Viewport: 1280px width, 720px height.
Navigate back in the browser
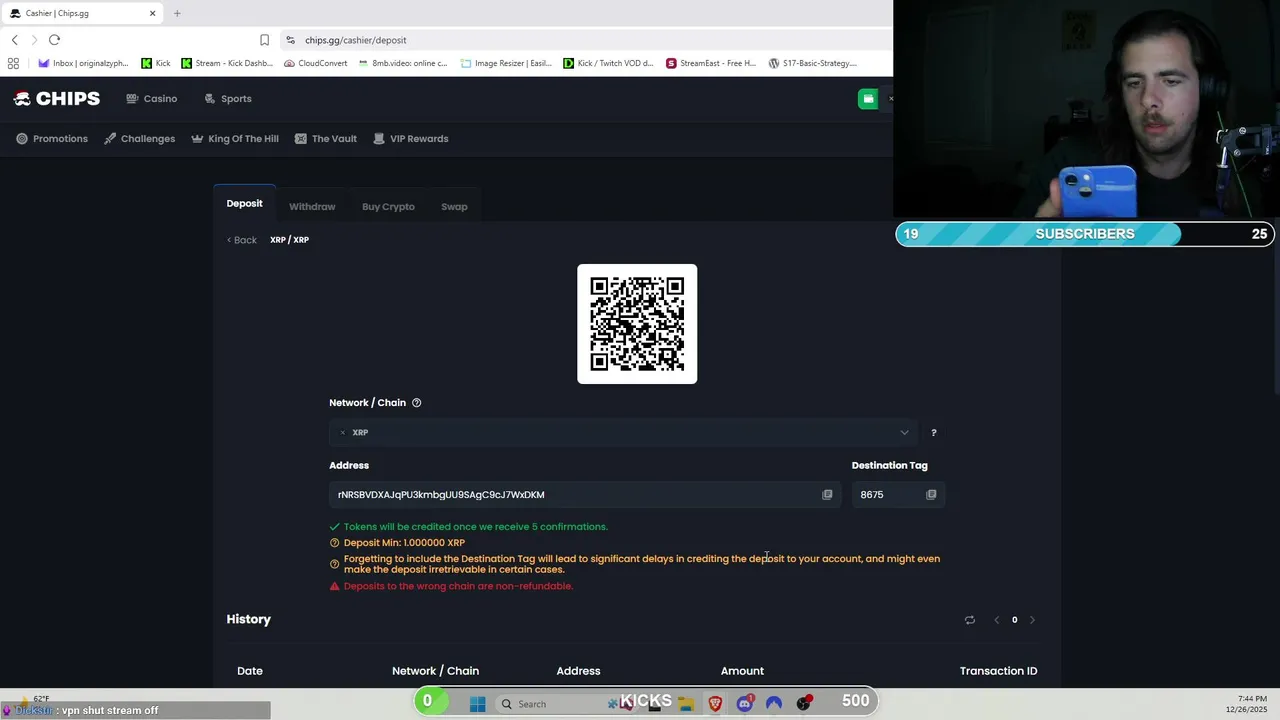coord(15,40)
